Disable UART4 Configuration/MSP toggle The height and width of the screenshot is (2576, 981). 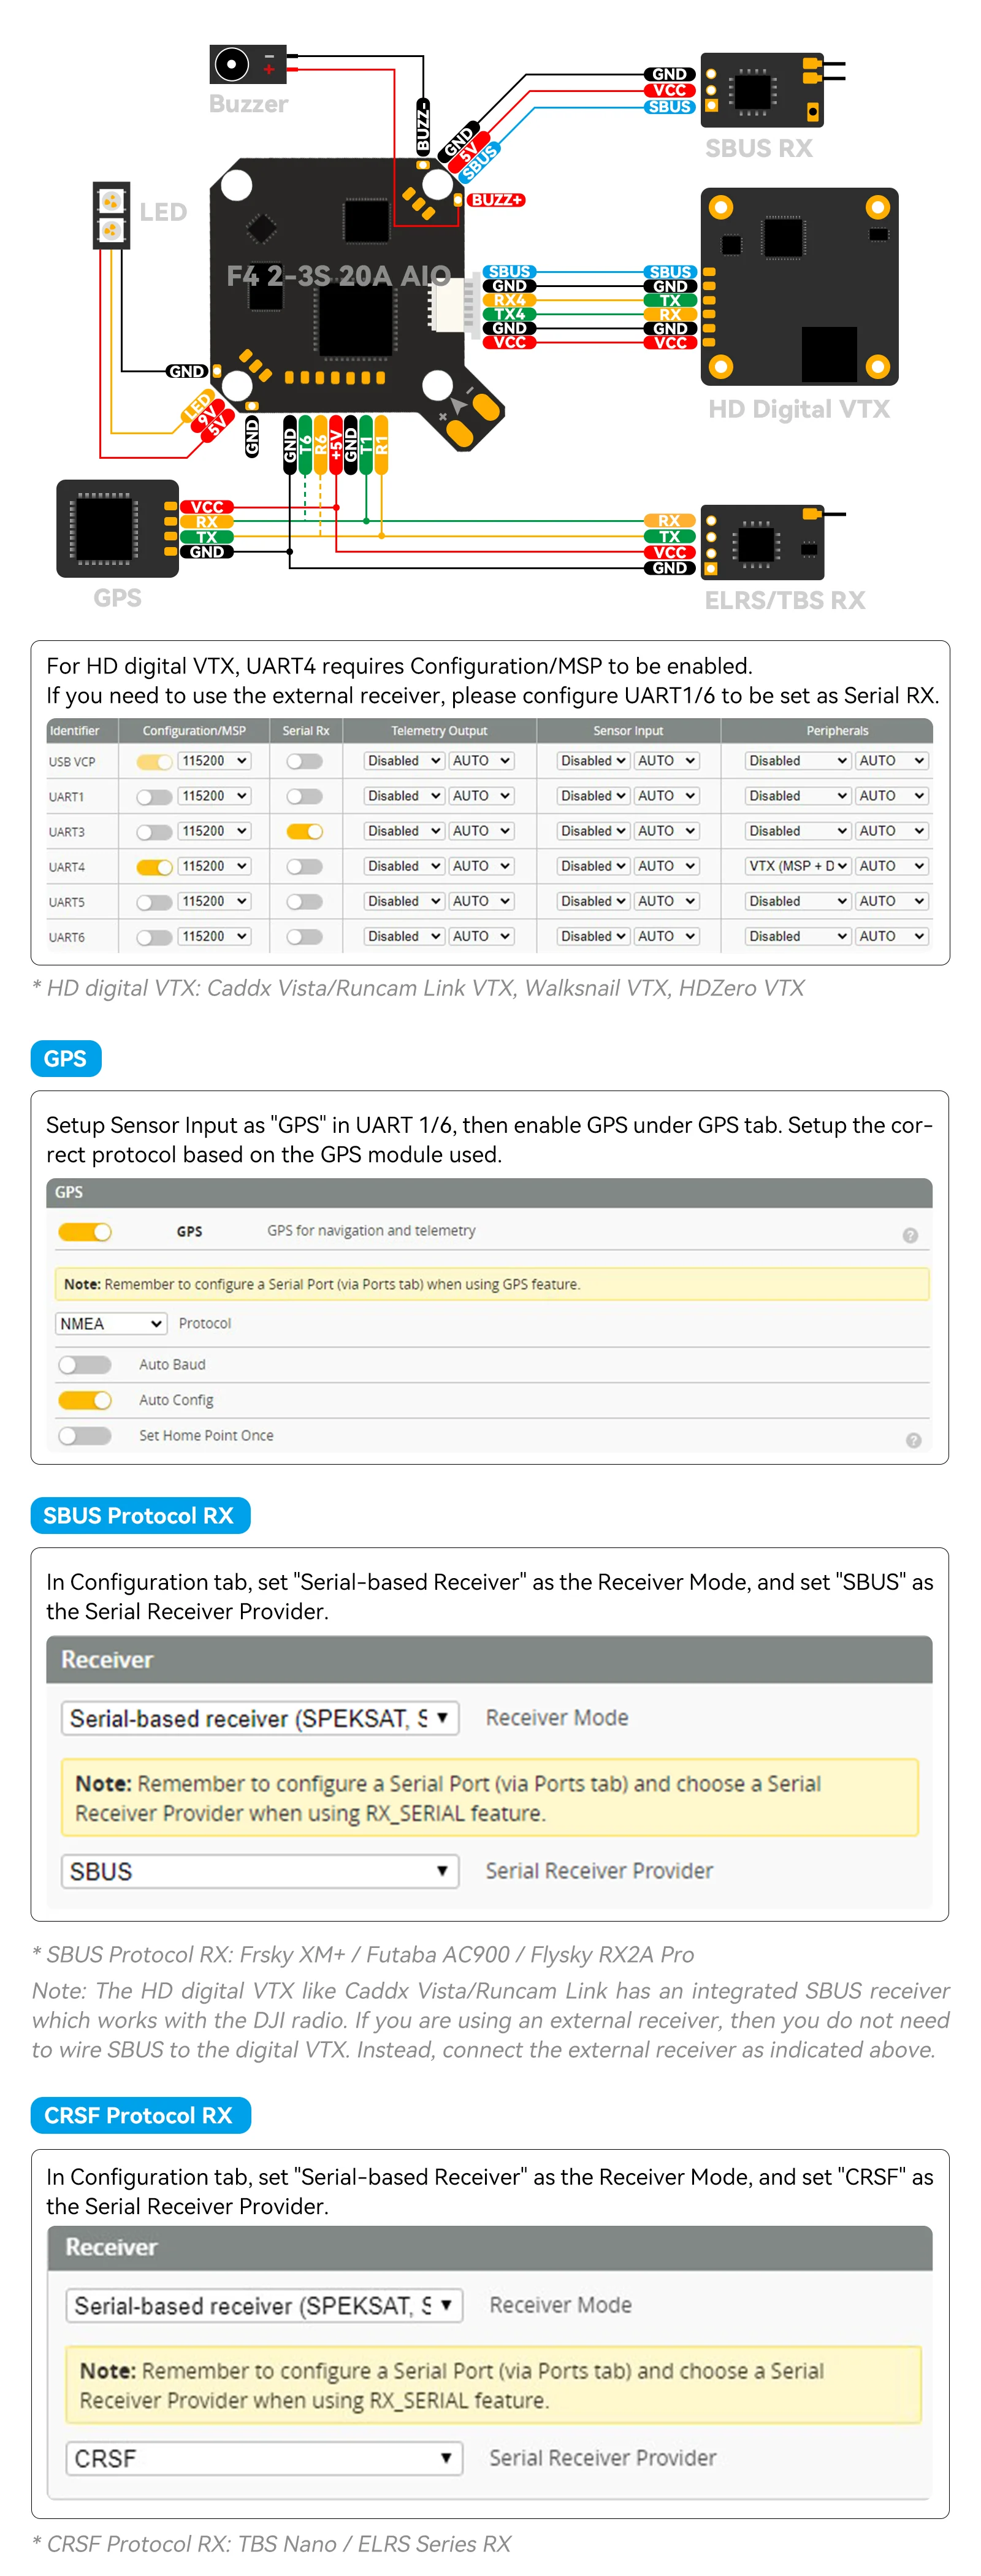[x=154, y=867]
